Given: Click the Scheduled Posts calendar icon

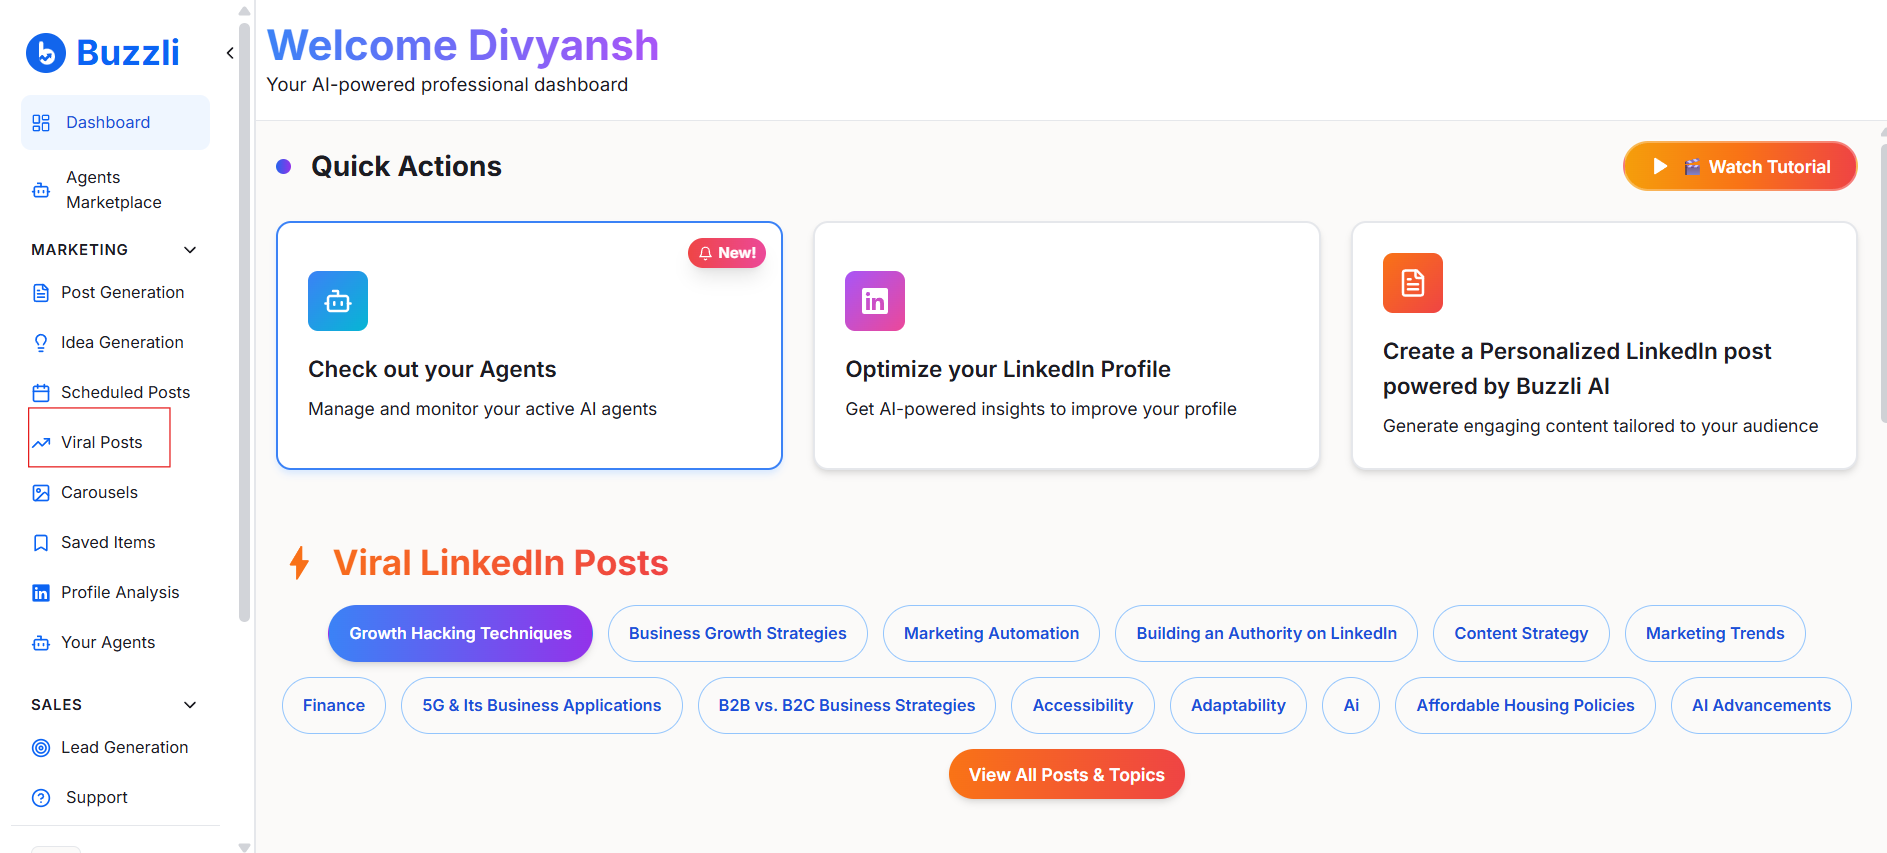Looking at the screenshot, I should coord(41,393).
